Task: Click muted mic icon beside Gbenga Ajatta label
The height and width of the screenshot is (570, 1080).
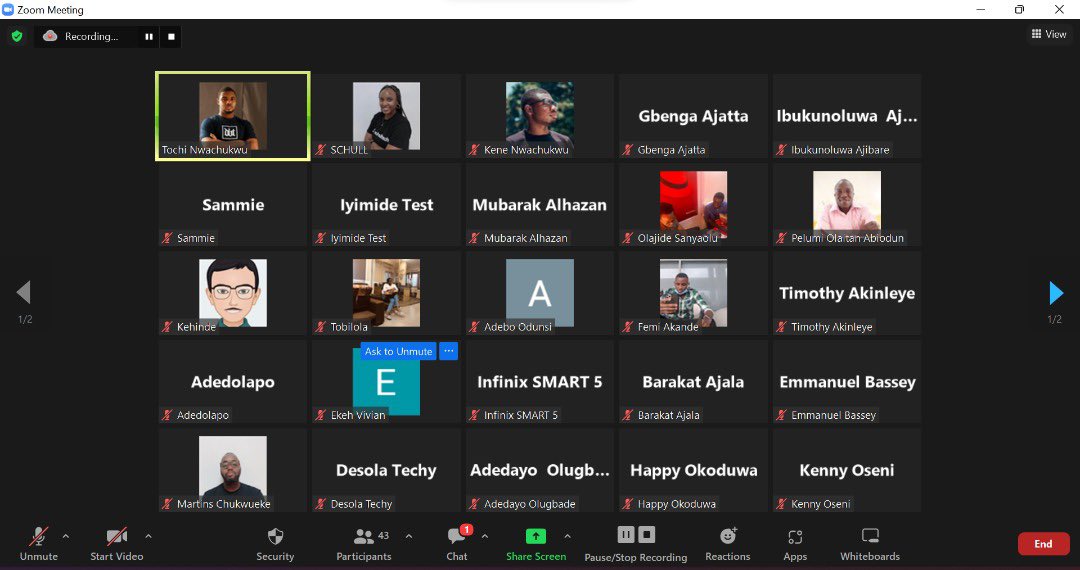Action: click(x=627, y=149)
